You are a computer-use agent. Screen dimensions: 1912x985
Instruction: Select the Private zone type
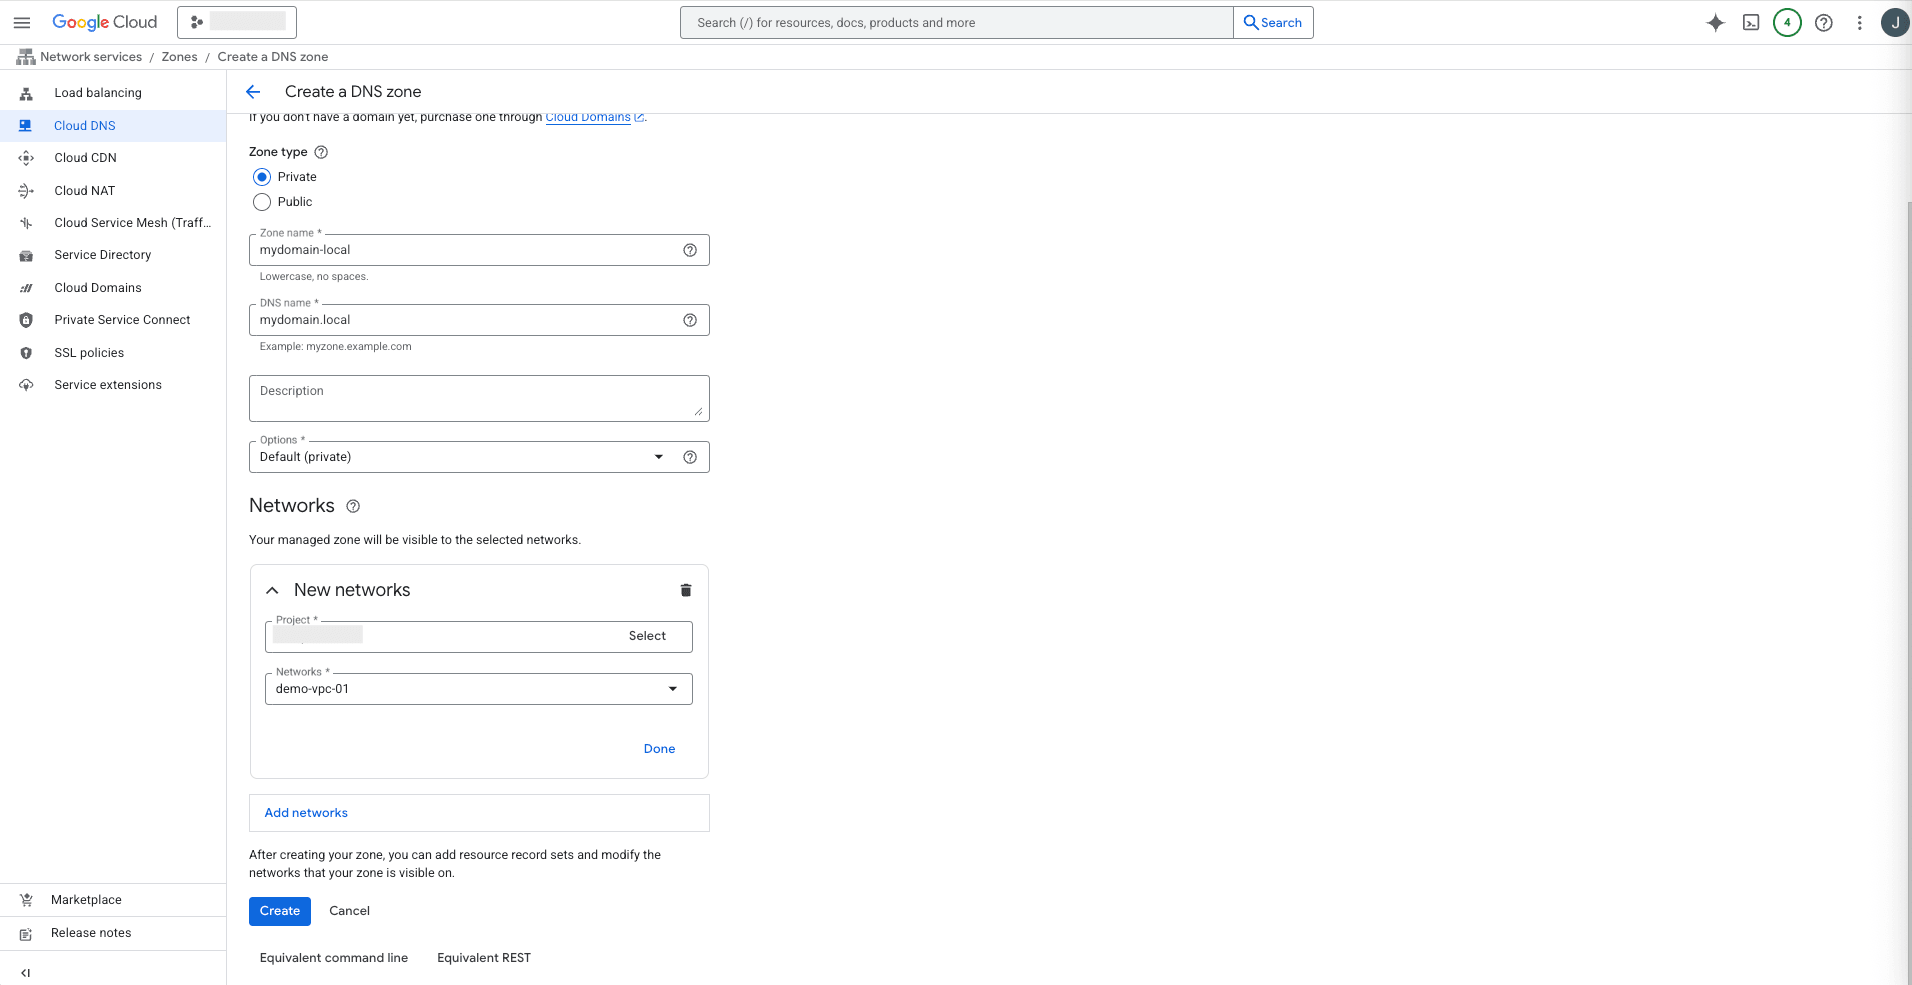coord(261,176)
